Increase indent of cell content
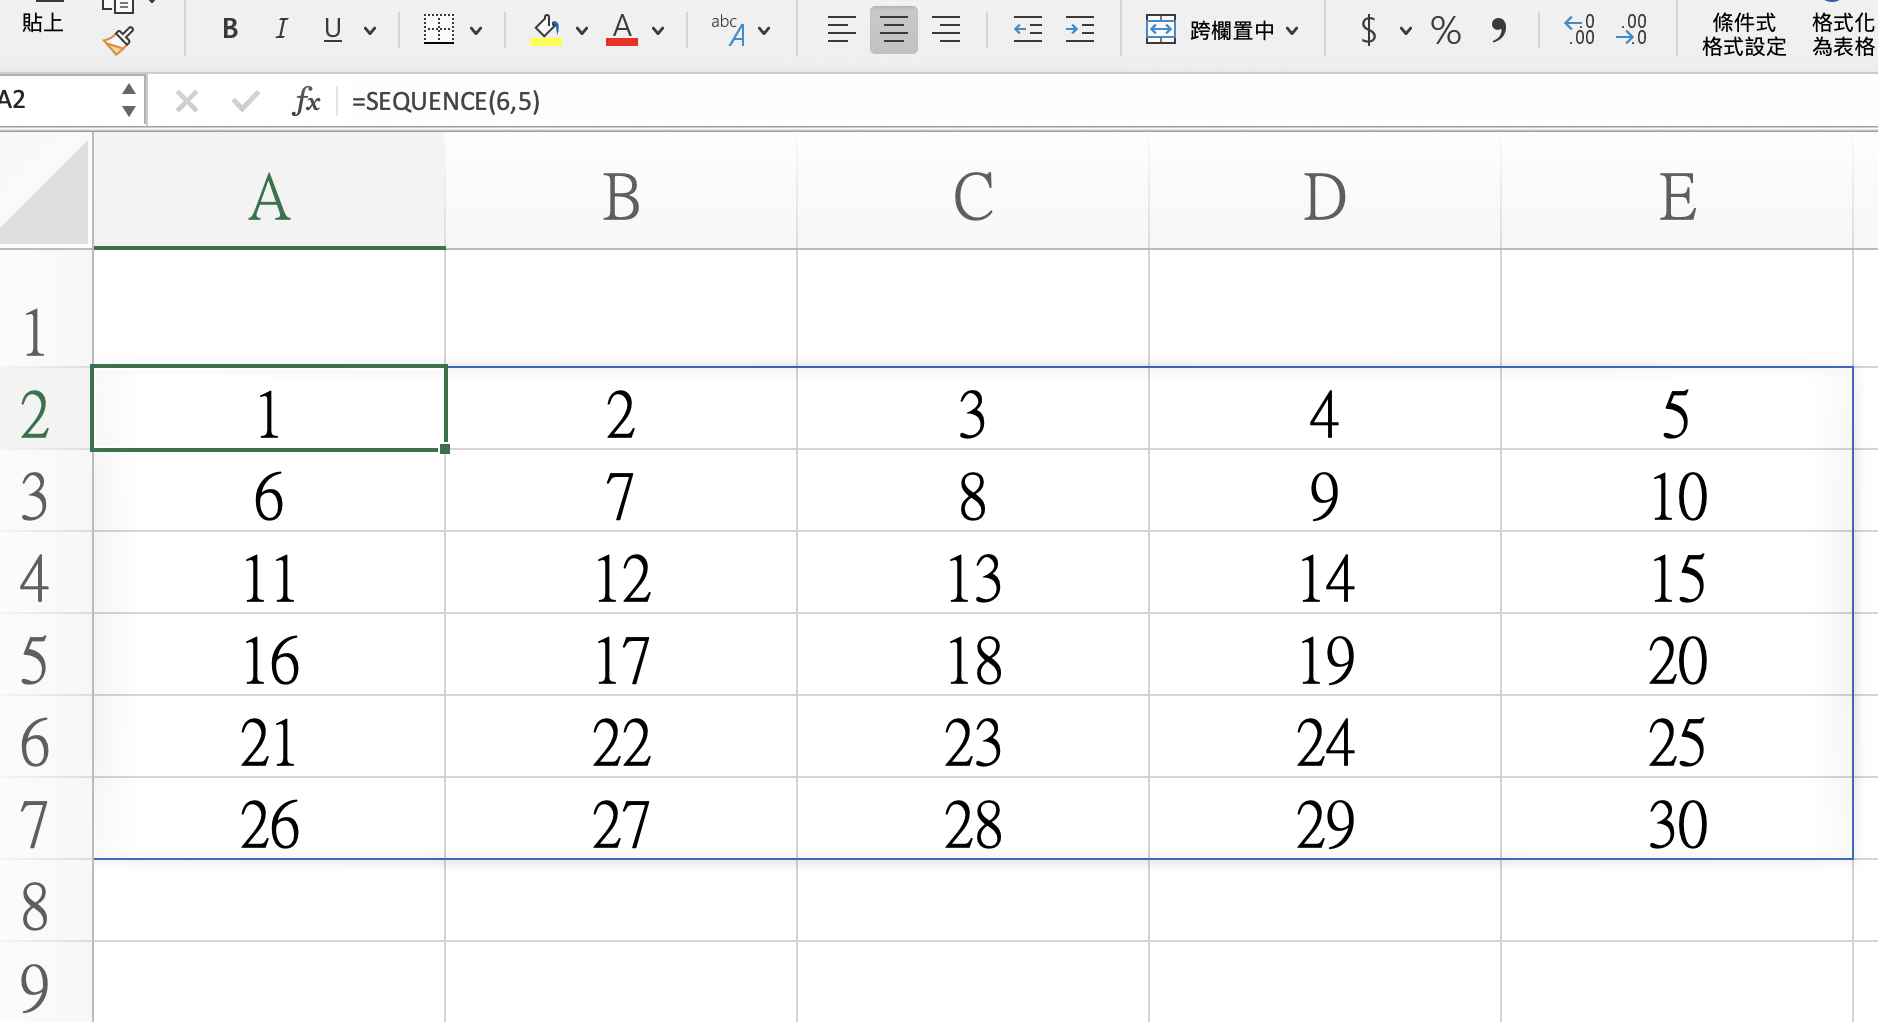The width and height of the screenshot is (1878, 1022). [x=1080, y=30]
